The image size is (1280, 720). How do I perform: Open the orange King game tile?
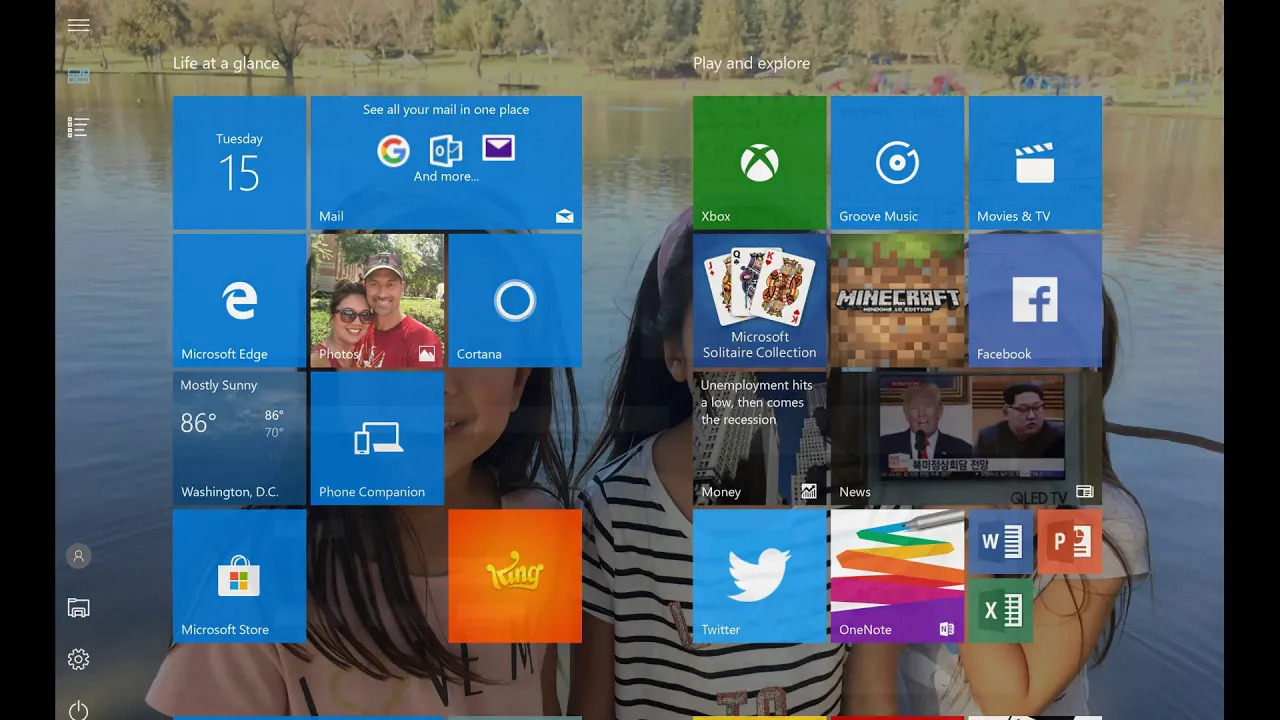(515, 576)
